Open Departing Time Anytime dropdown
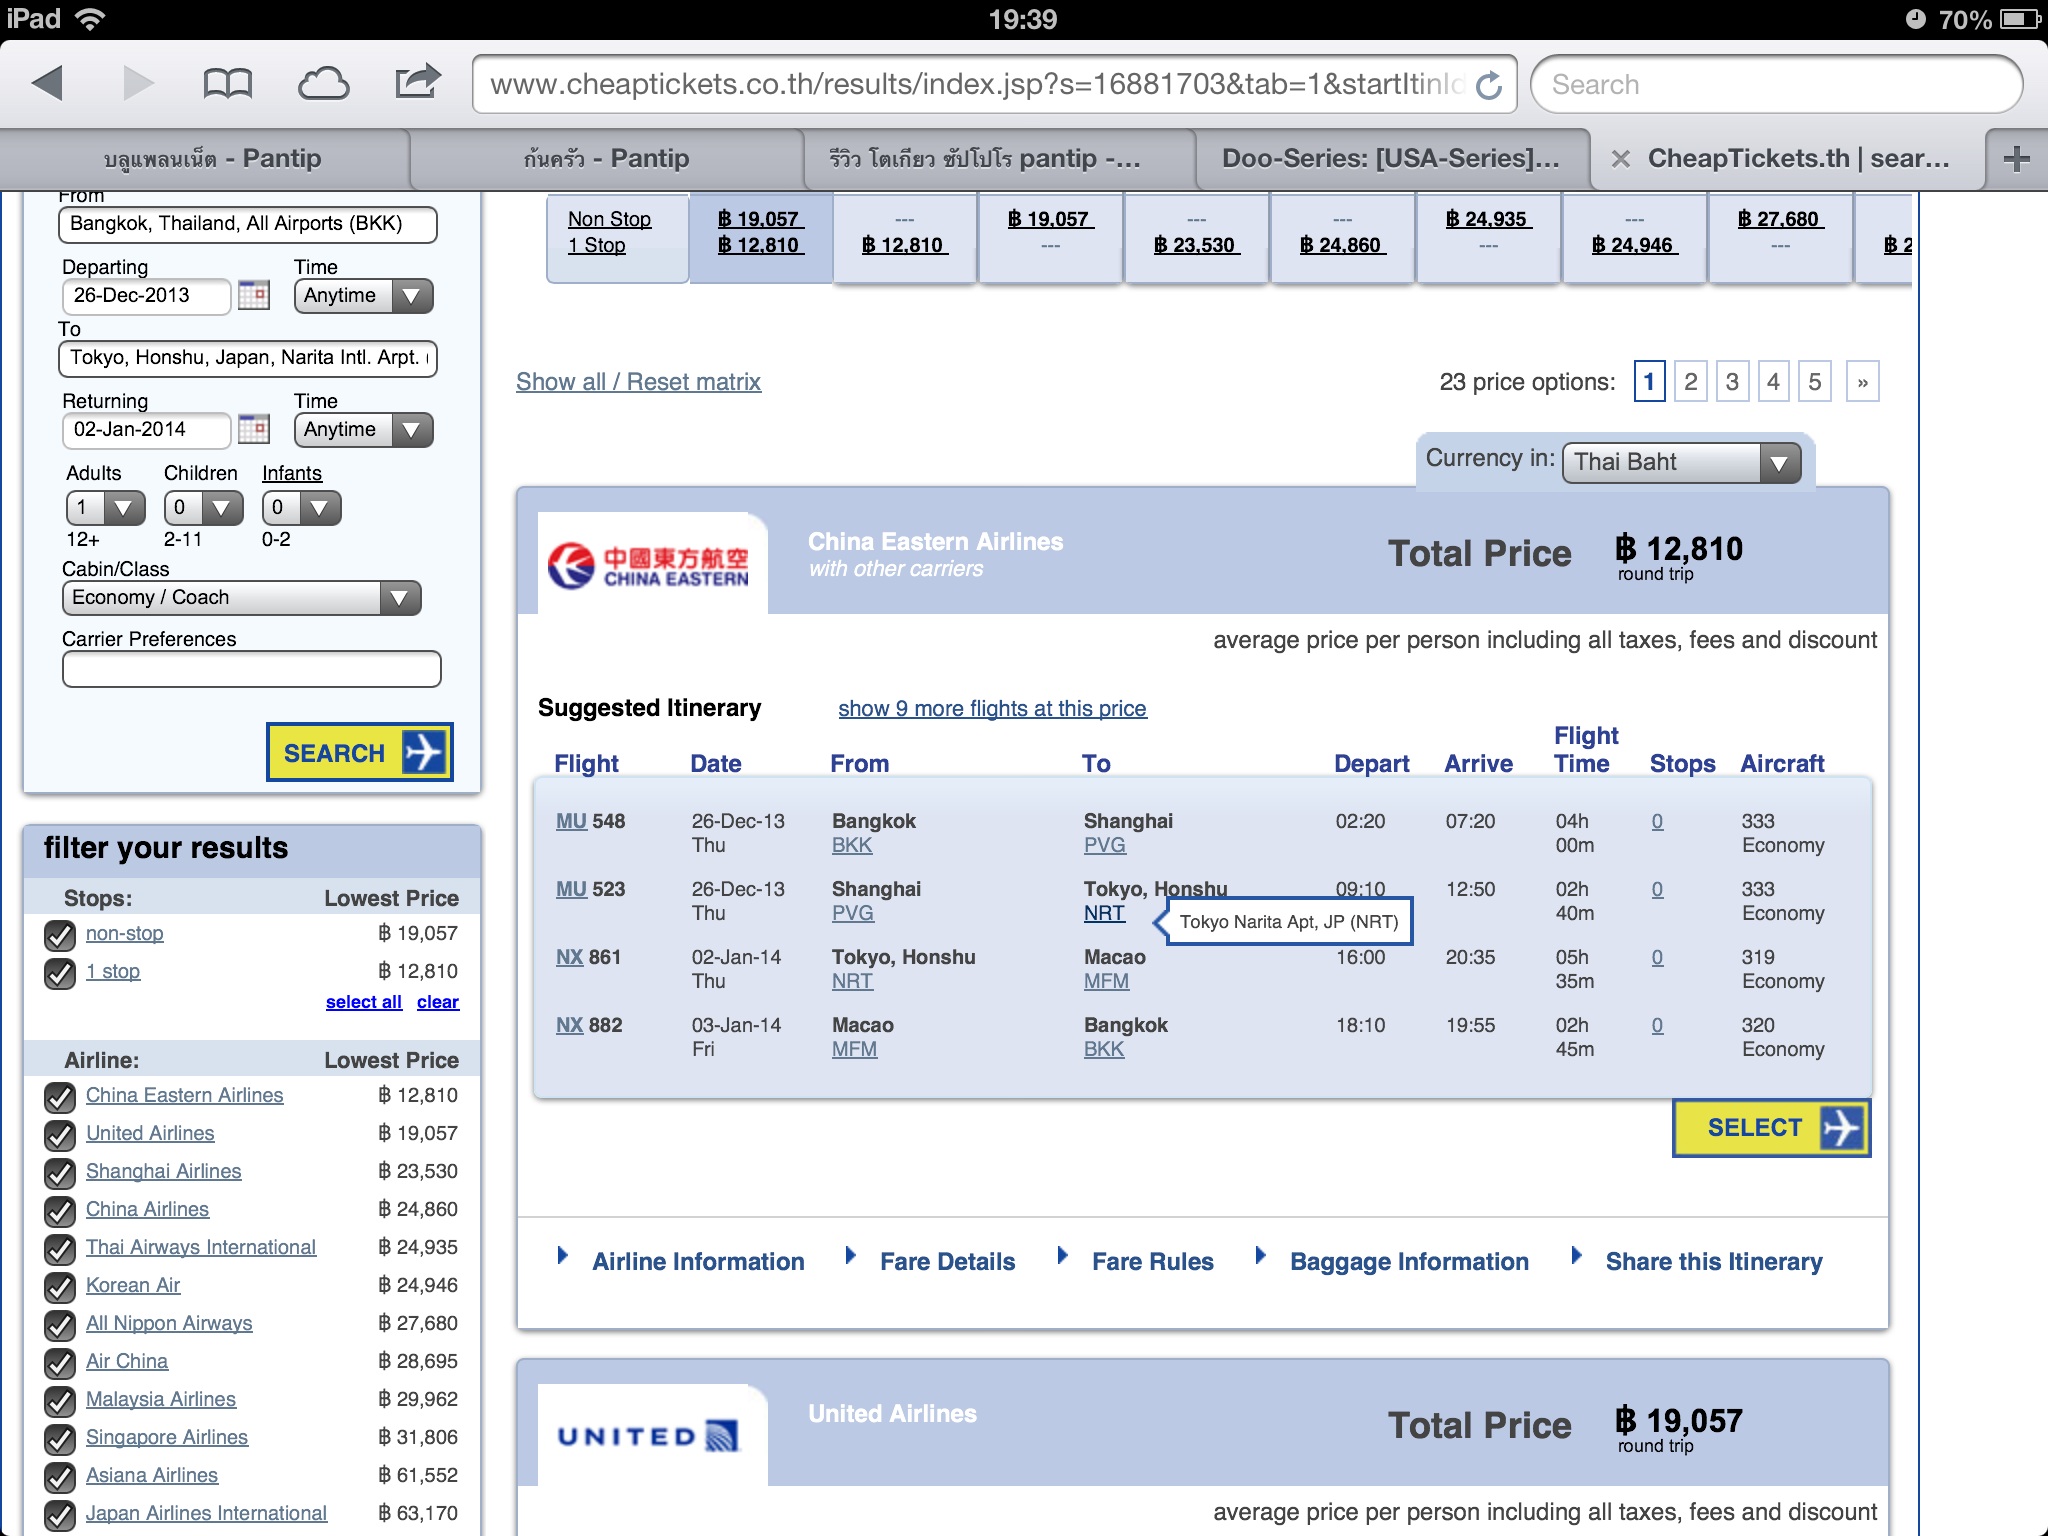This screenshot has width=2048, height=1536. click(364, 295)
